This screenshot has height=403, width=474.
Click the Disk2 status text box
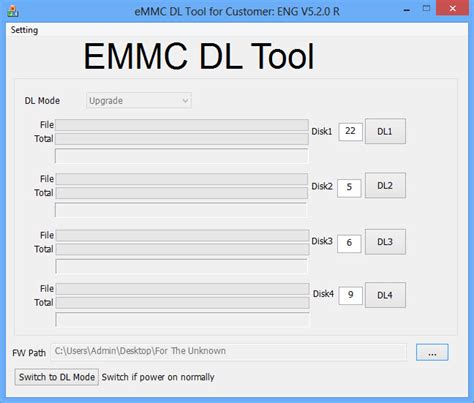(x=181, y=210)
